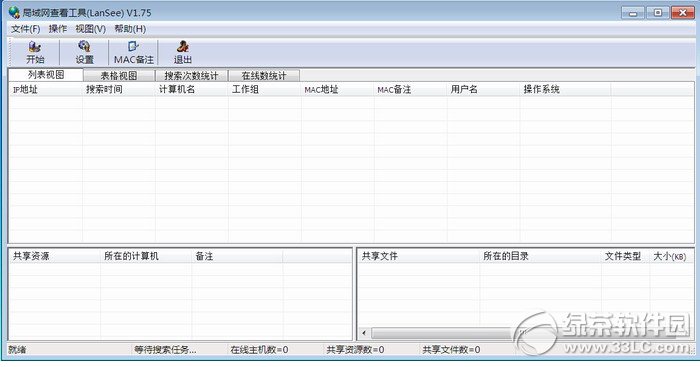700x367 pixels.
Task: Click the 大小(KB) column header
Action: coord(671,256)
